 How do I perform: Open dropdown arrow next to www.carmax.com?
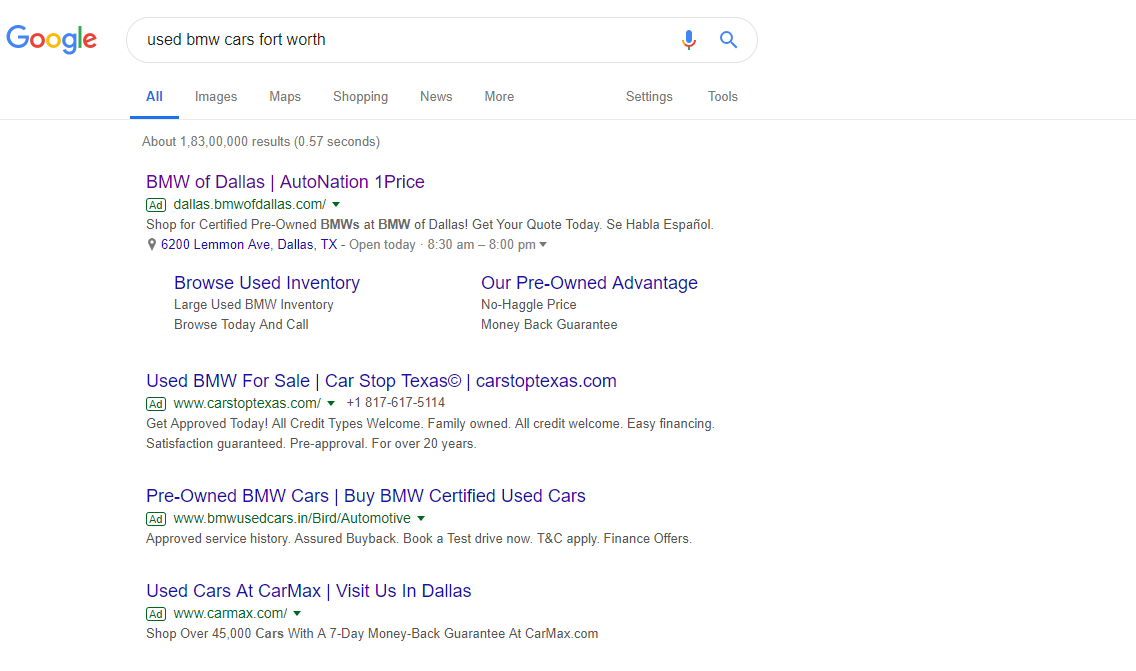click(297, 614)
